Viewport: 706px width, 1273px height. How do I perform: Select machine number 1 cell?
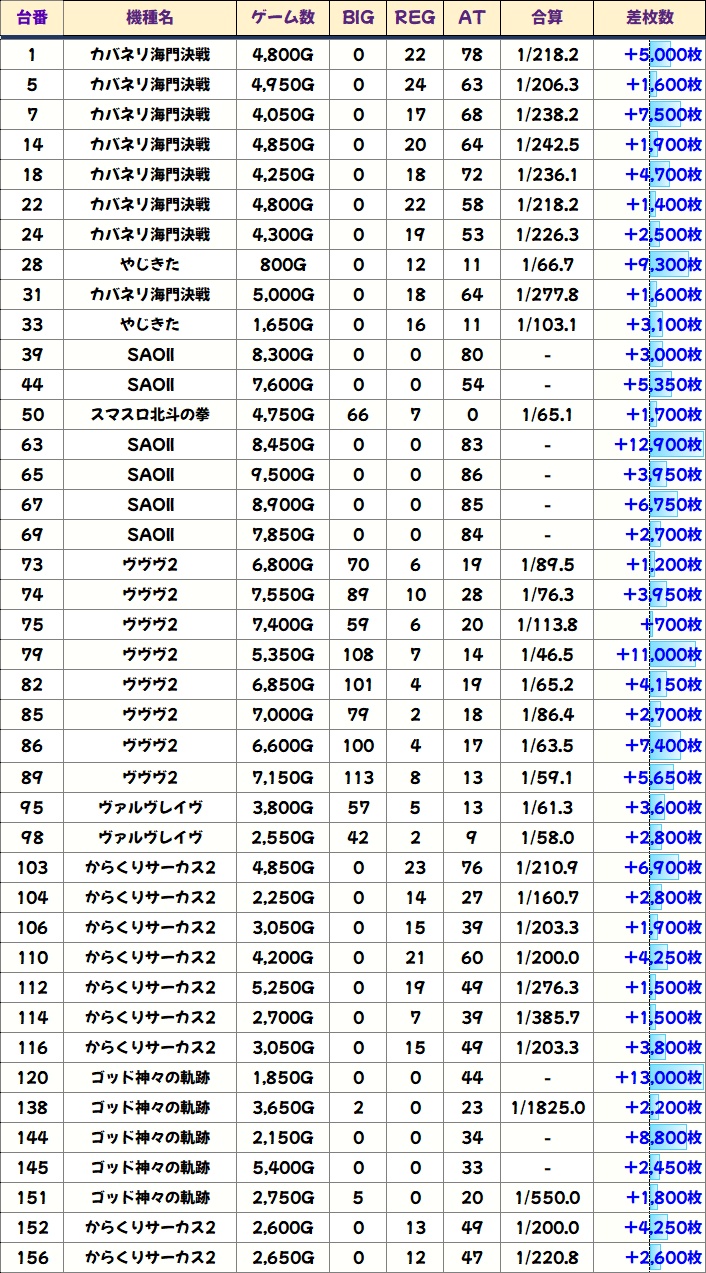pyautogui.click(x=32, y=54)
